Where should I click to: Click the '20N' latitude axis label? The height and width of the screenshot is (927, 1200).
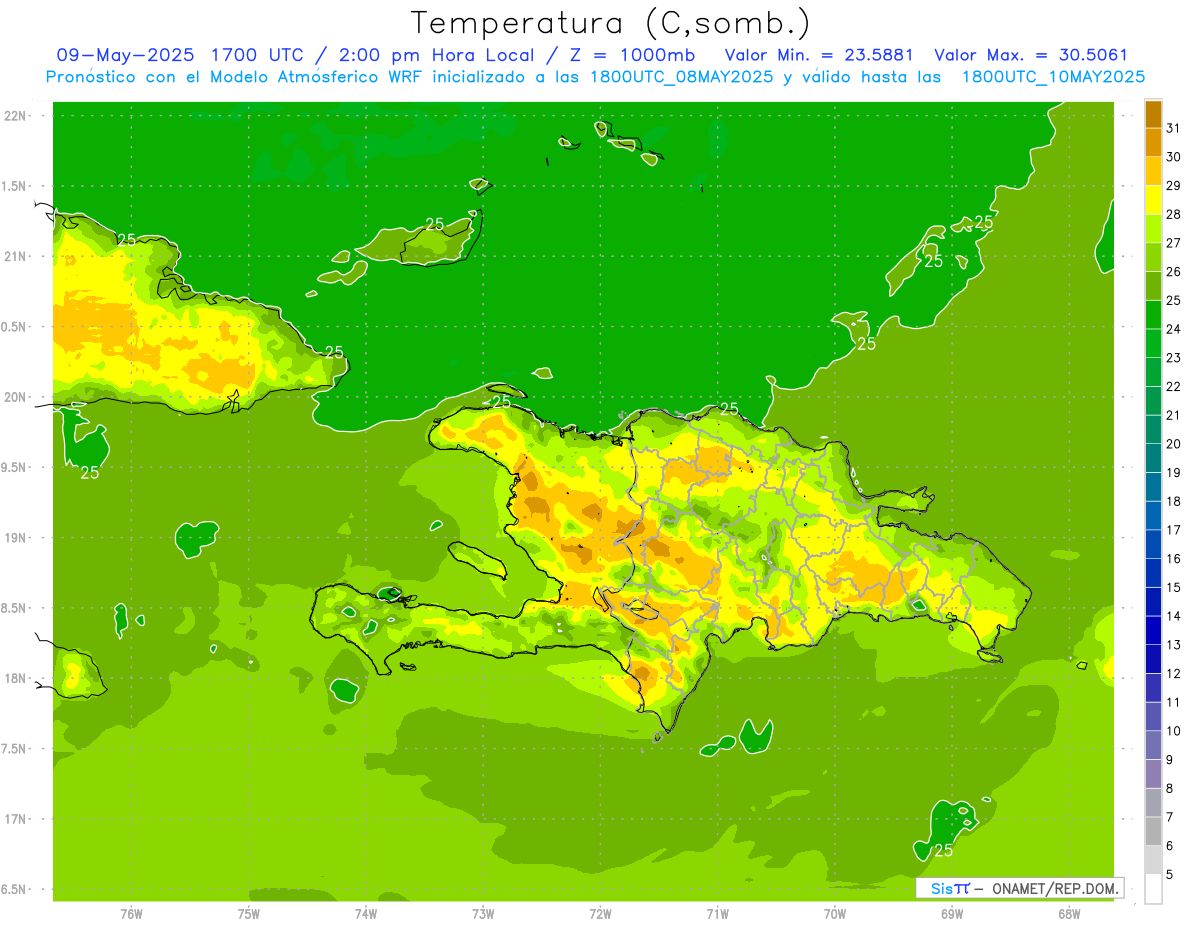click(x=16, y=398)
